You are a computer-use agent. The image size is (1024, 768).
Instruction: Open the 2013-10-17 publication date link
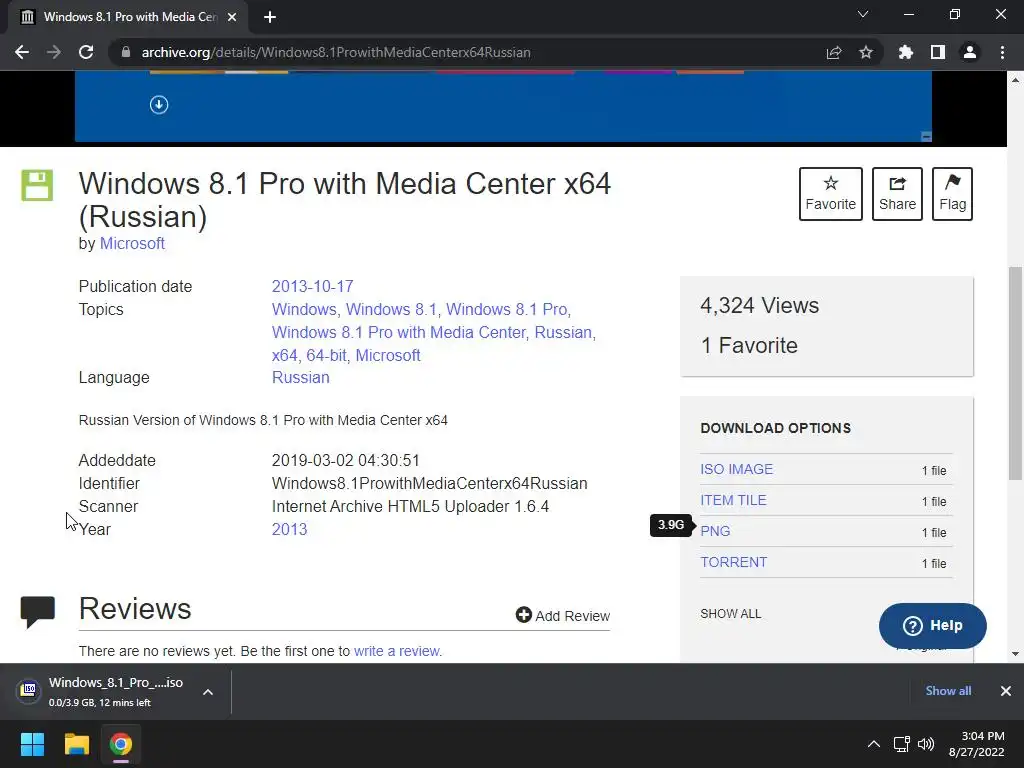tap(312, 287)
